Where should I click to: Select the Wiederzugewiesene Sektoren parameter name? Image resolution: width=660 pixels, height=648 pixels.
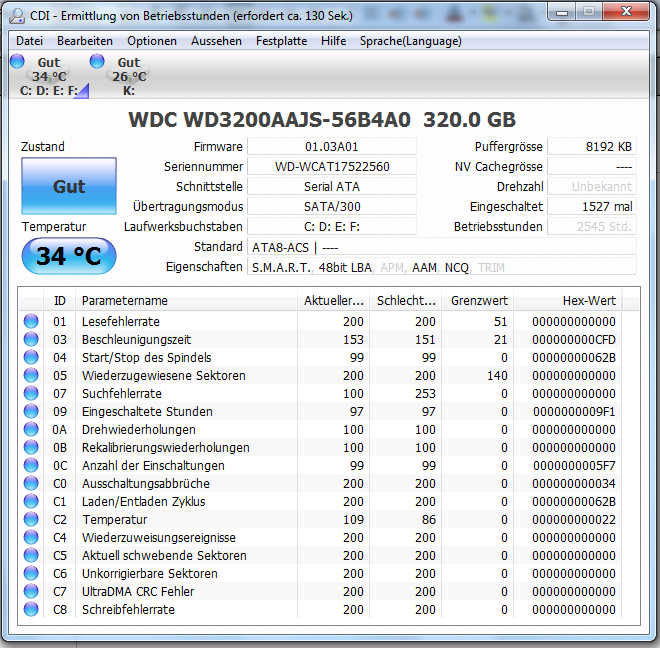point(164,376)
